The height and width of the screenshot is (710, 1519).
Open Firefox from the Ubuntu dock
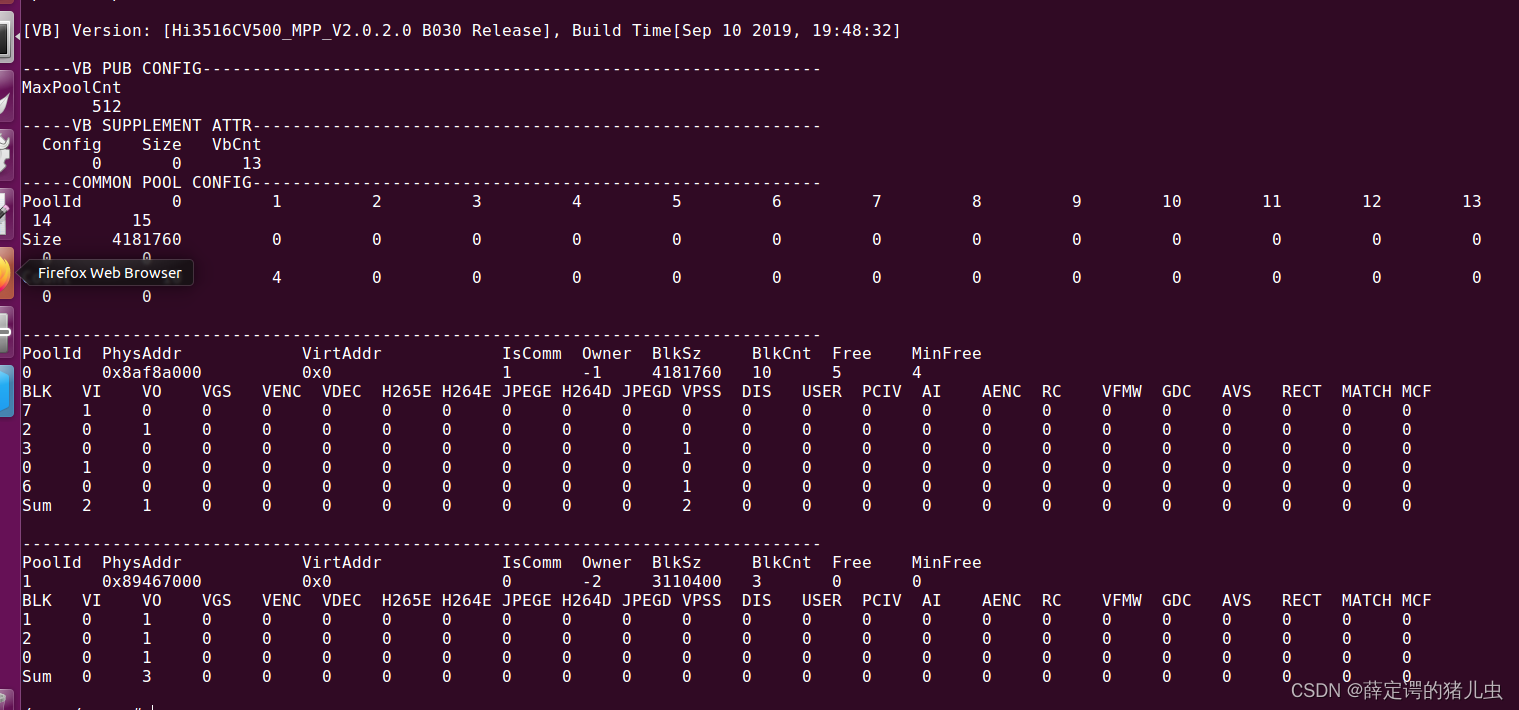coord(8,274)
